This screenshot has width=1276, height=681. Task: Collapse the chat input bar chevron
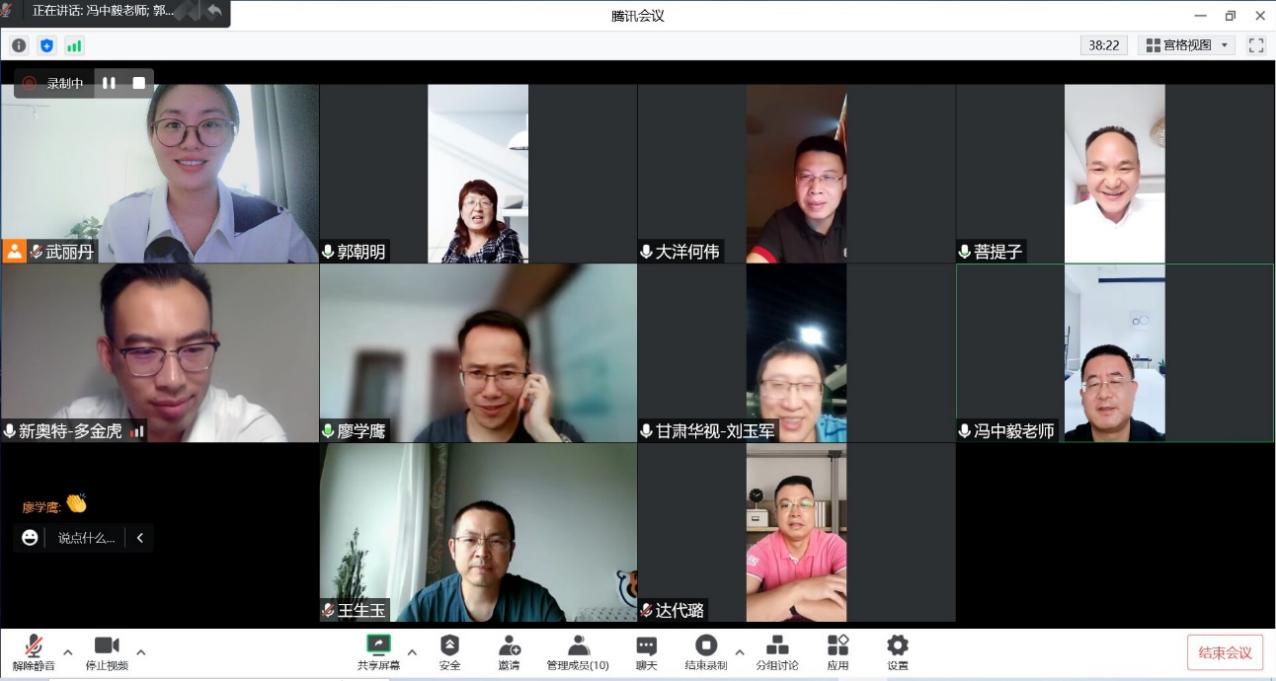tap(140, 538)
